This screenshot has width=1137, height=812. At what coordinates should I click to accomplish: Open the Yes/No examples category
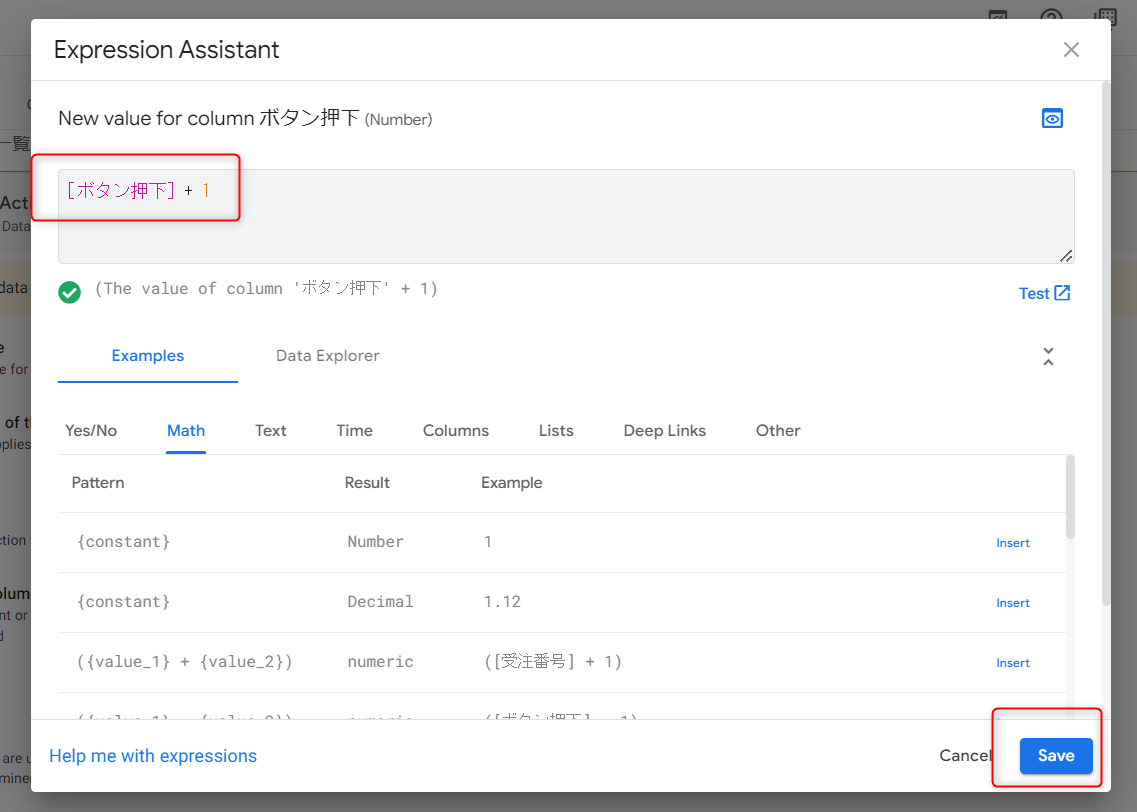pyautogui.click(x=91, y=431)
